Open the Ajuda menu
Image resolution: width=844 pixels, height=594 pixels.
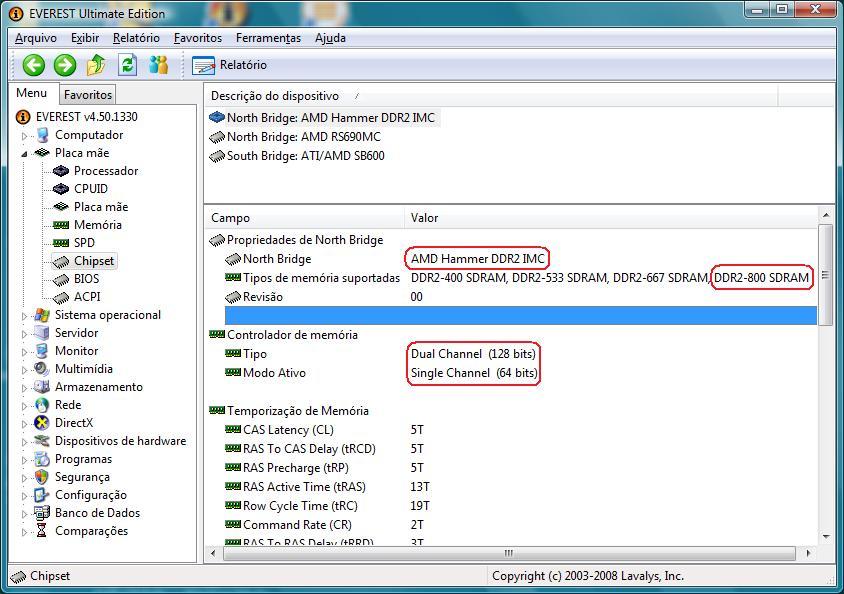click(330, 38)
